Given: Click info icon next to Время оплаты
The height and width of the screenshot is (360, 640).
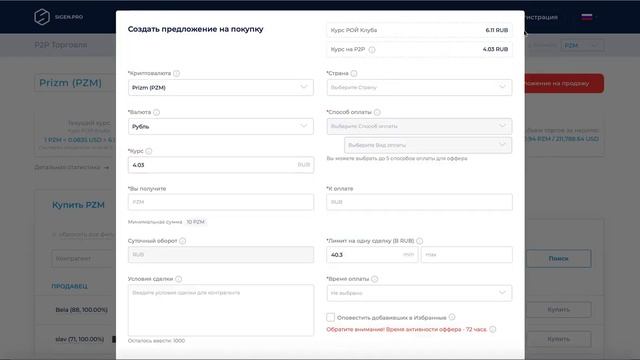Looking at the screenshot, I should (374, 279).
